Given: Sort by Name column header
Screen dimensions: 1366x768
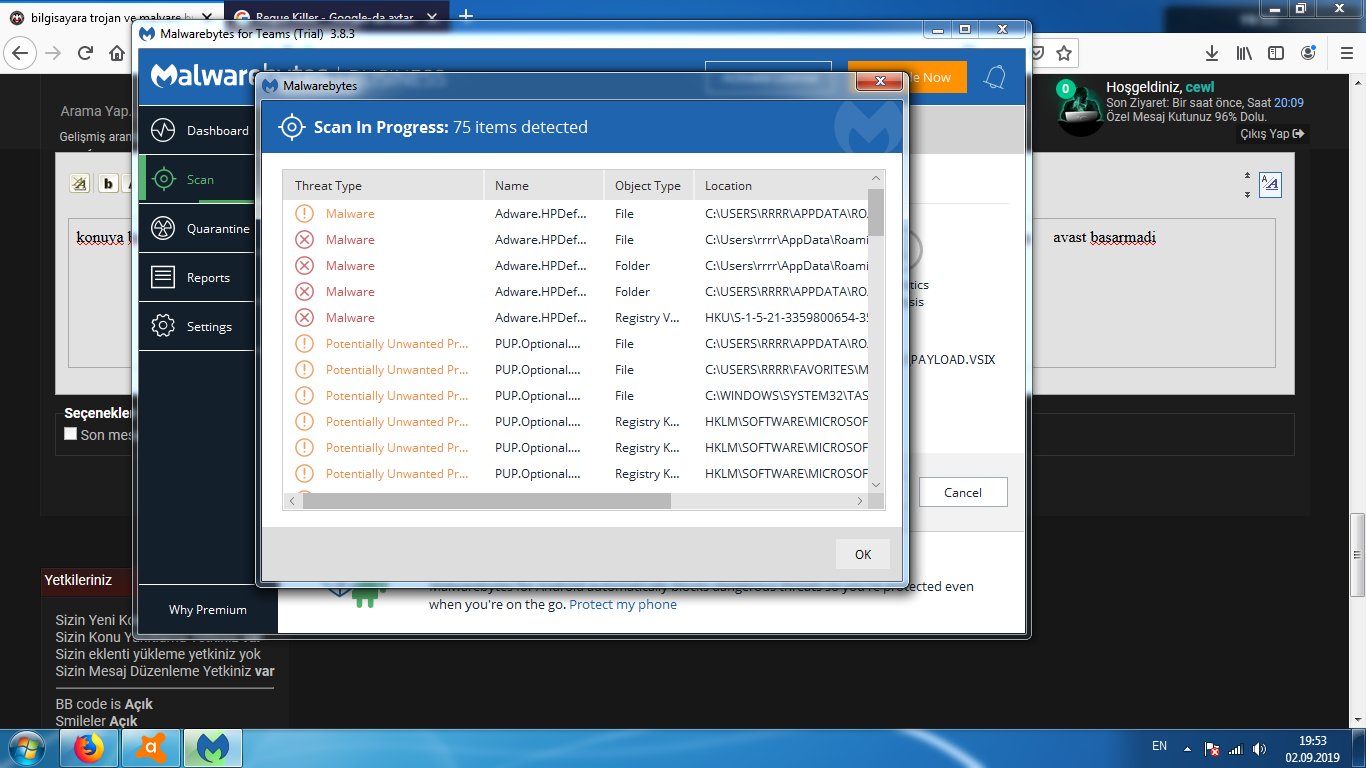Looking at the screenshot, I should [x=544, y=185].
